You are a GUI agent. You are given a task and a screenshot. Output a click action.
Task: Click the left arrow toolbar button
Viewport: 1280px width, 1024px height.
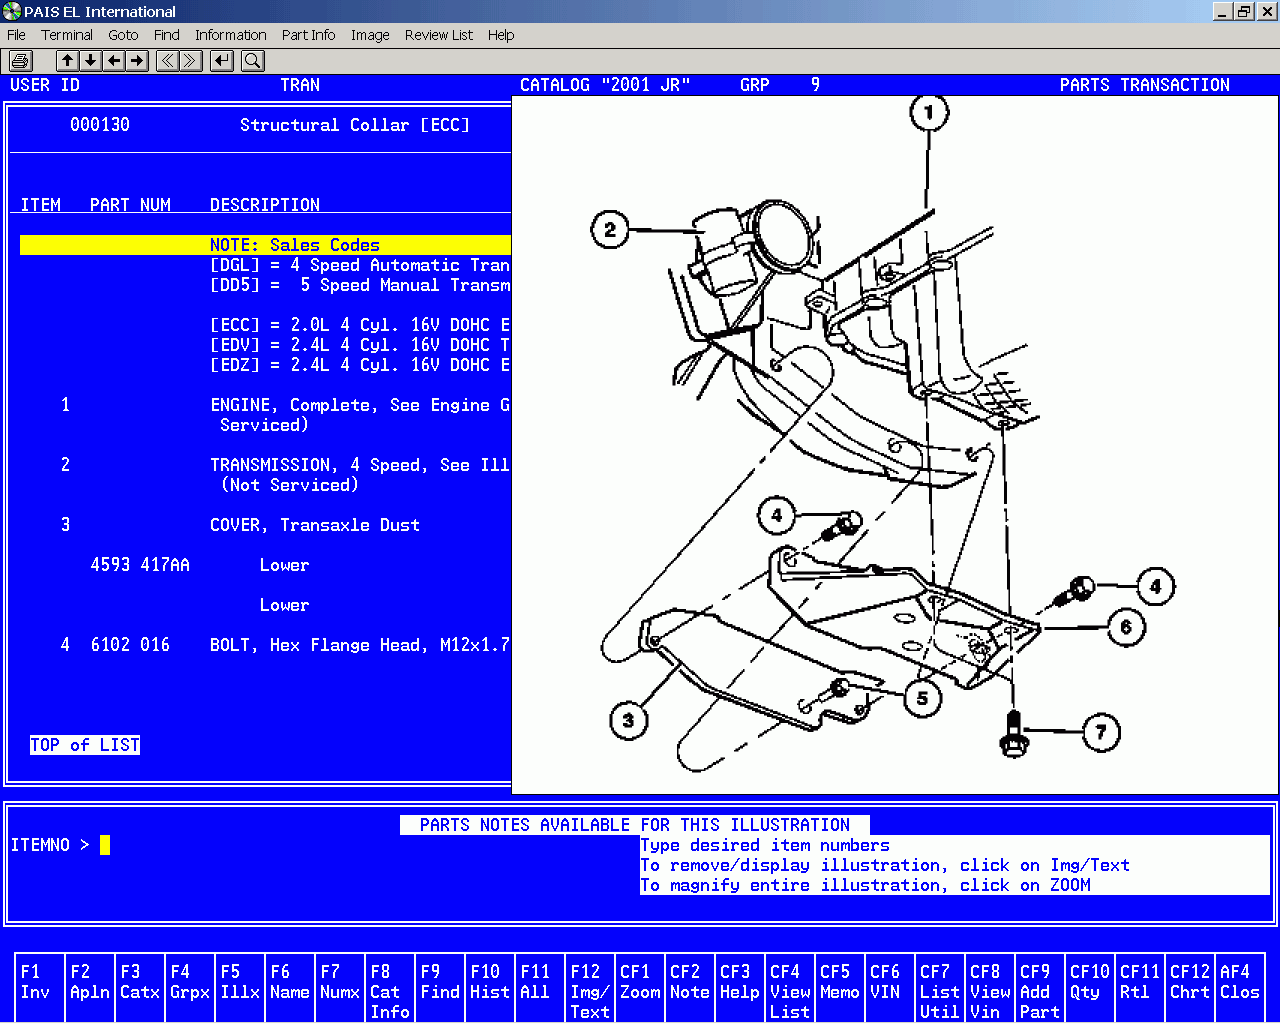tap(114, 61)
